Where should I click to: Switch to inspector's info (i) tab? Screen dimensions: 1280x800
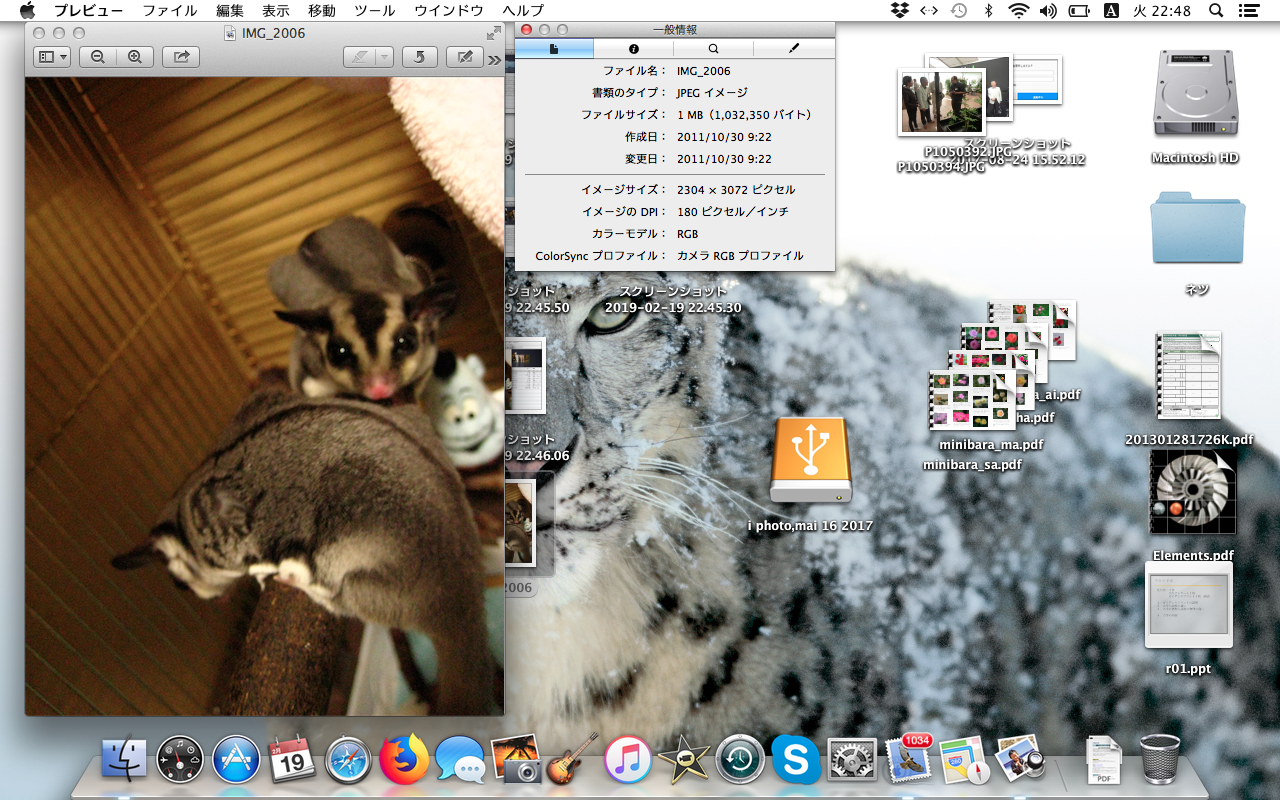click(x=633, y=48)
